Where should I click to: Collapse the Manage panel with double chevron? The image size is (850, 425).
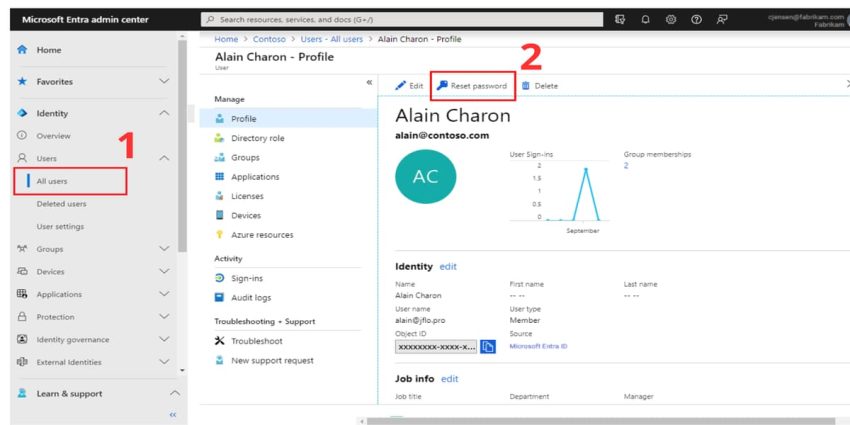[369, 82]
